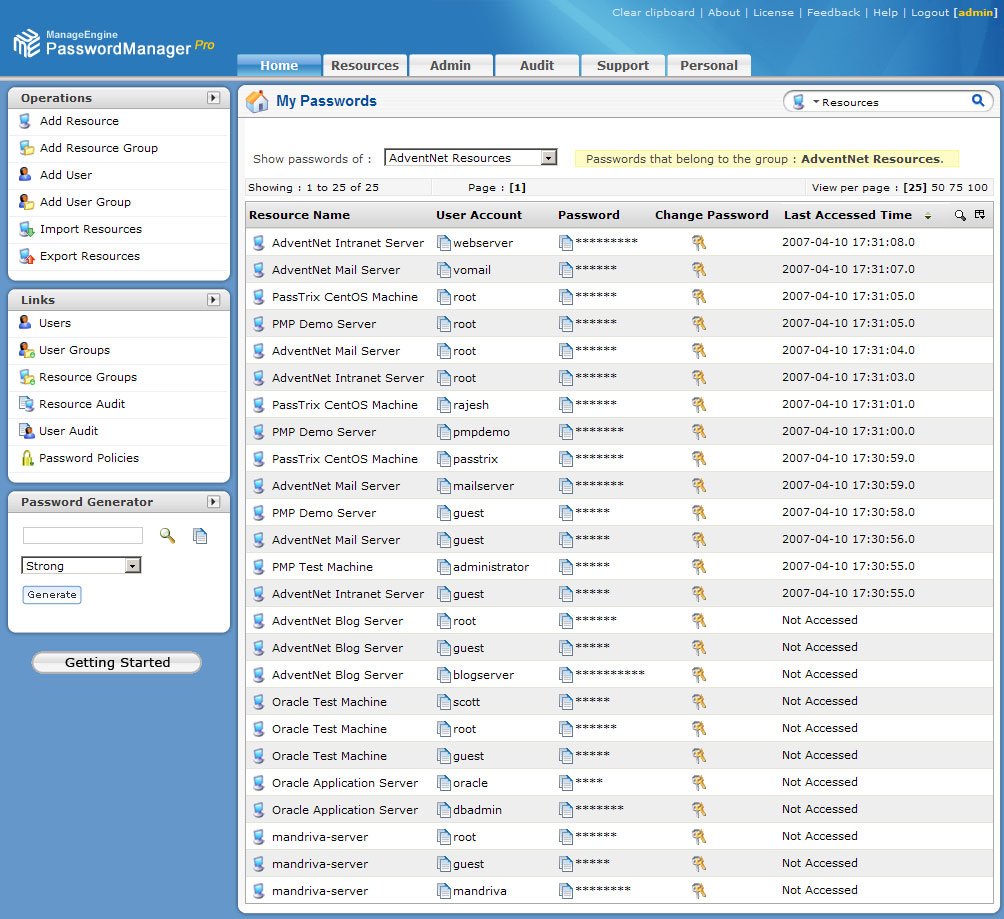Click copy icon in Password Generator panel
The image size is (1004, 919).
click(x=200, y=536)
